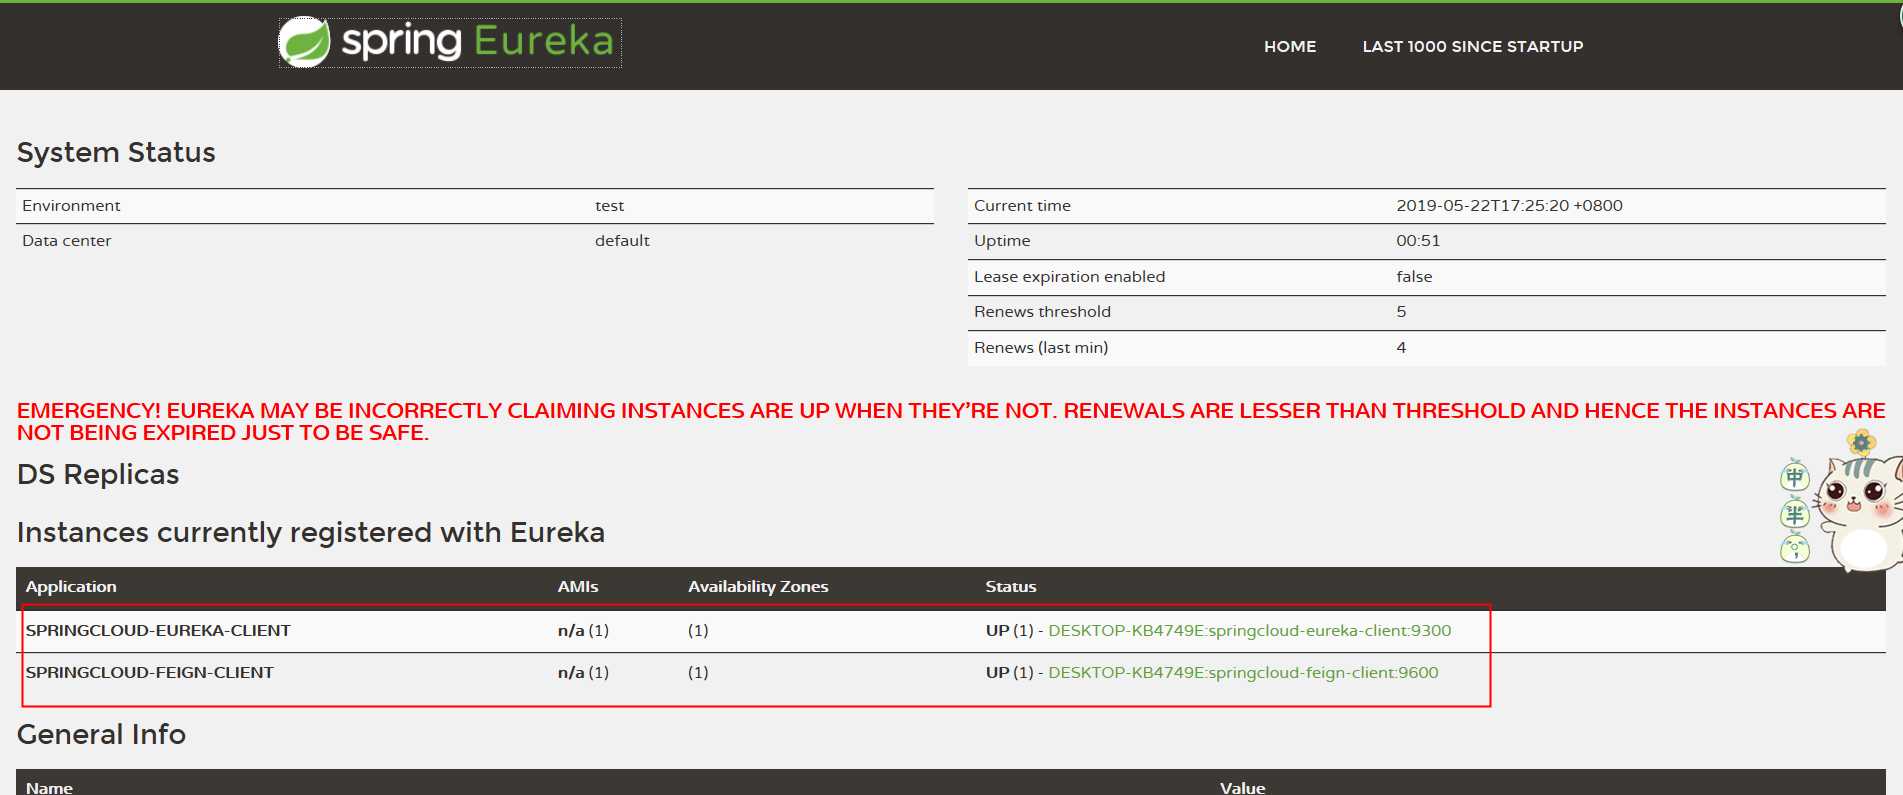
Task: Click the Renews (last min) value 4
Action: click(1401, 347)
